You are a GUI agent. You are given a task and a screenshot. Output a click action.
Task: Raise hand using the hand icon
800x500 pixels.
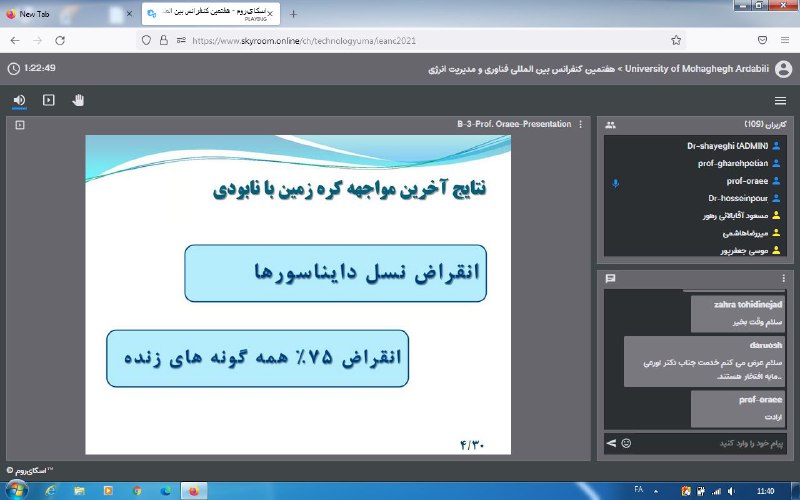78,100
